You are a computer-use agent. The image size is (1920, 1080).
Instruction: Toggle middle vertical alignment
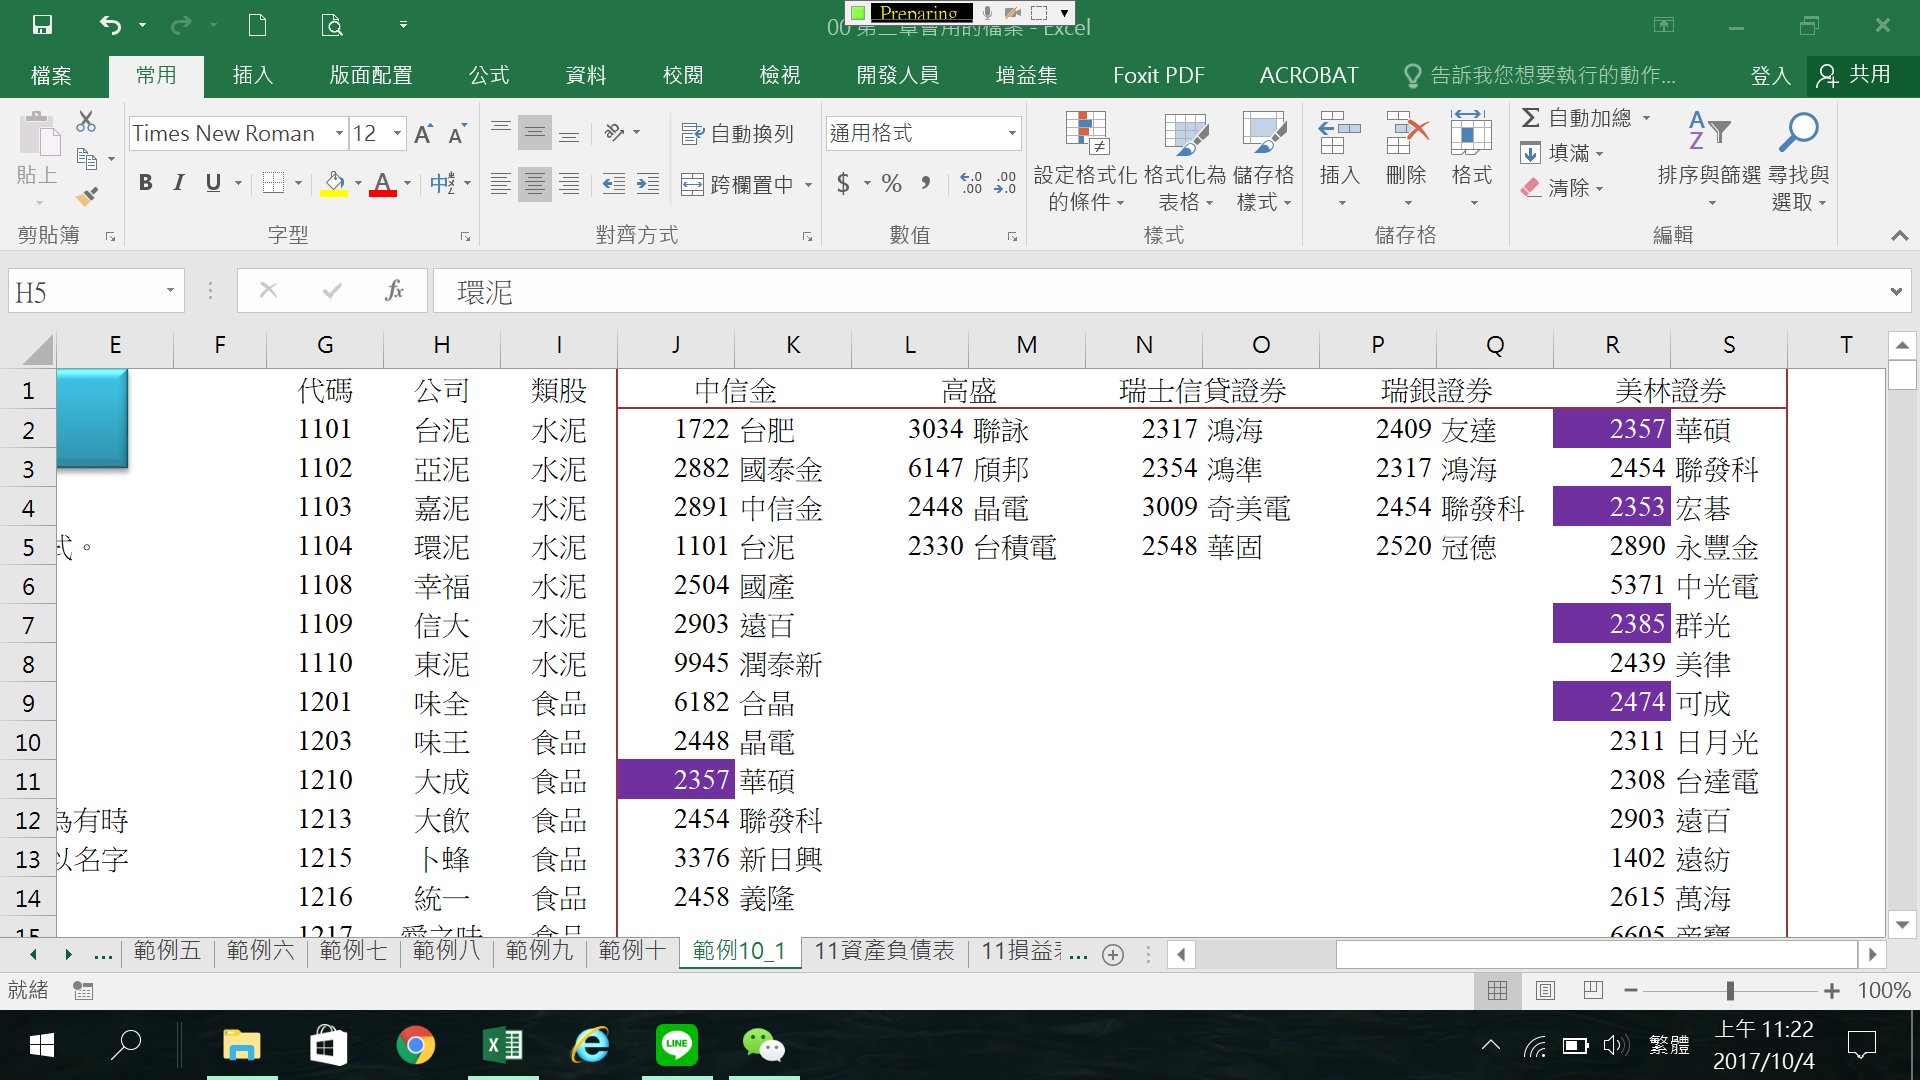(x=535, y=133)
